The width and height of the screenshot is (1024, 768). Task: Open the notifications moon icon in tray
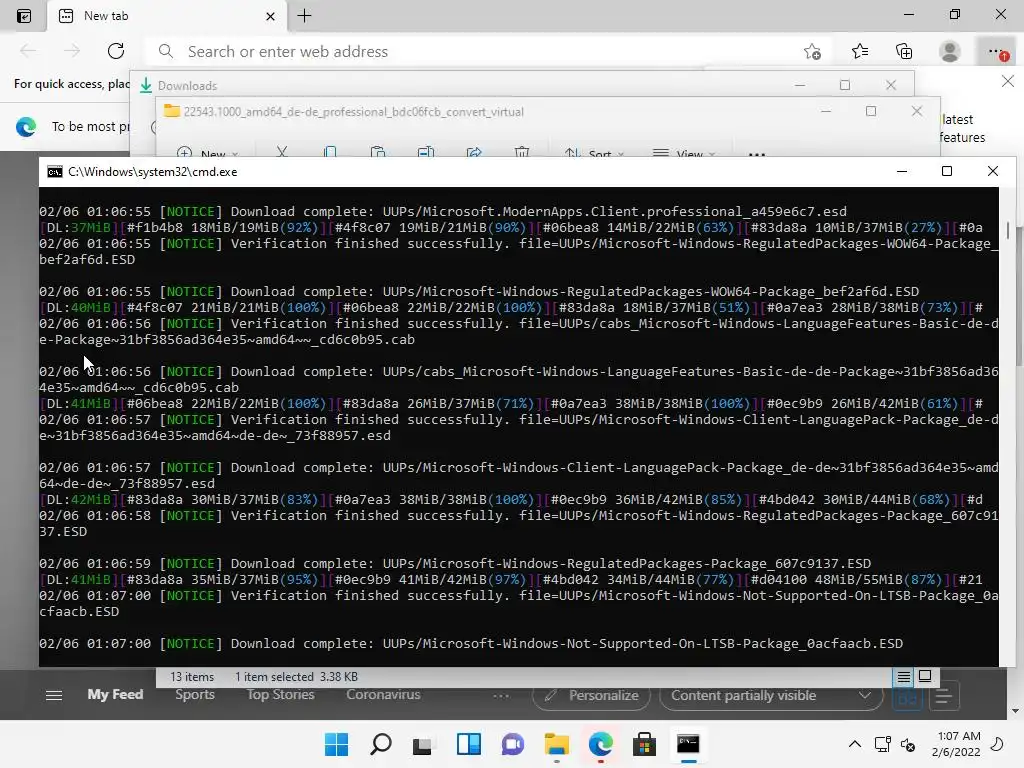[x=997, y=744]
